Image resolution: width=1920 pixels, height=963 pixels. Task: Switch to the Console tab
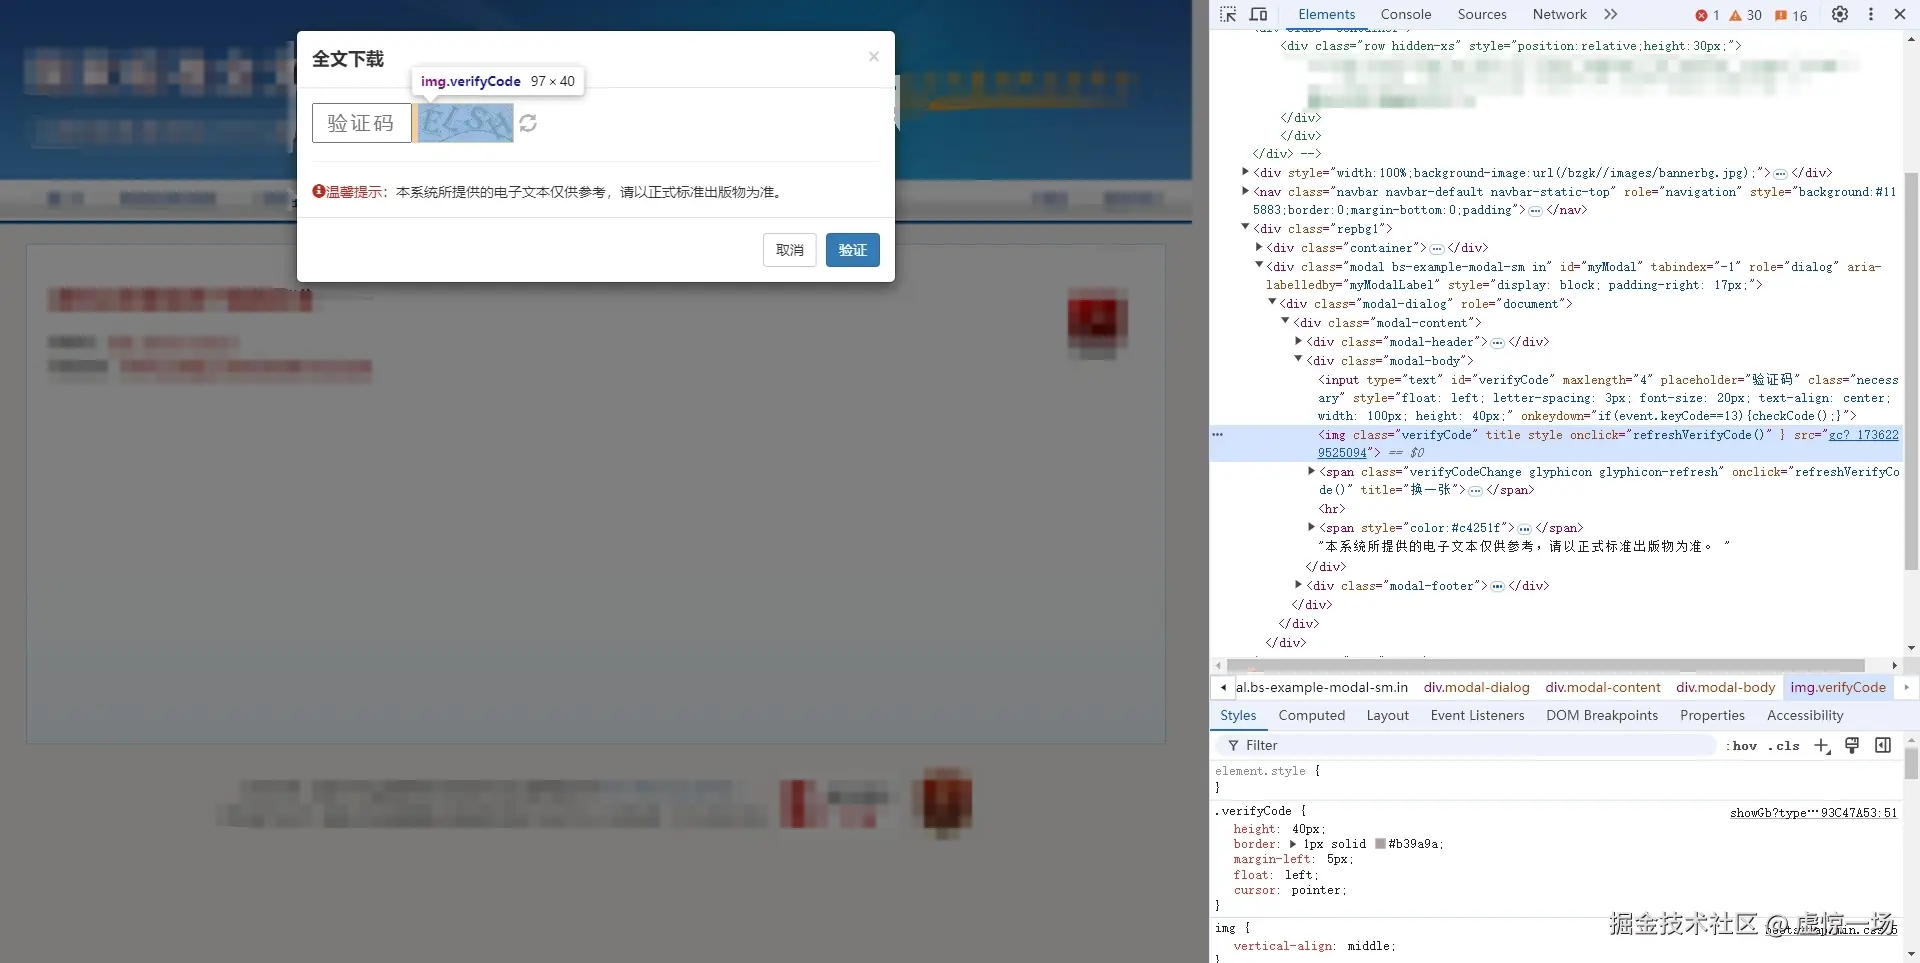pos(1406,14)
